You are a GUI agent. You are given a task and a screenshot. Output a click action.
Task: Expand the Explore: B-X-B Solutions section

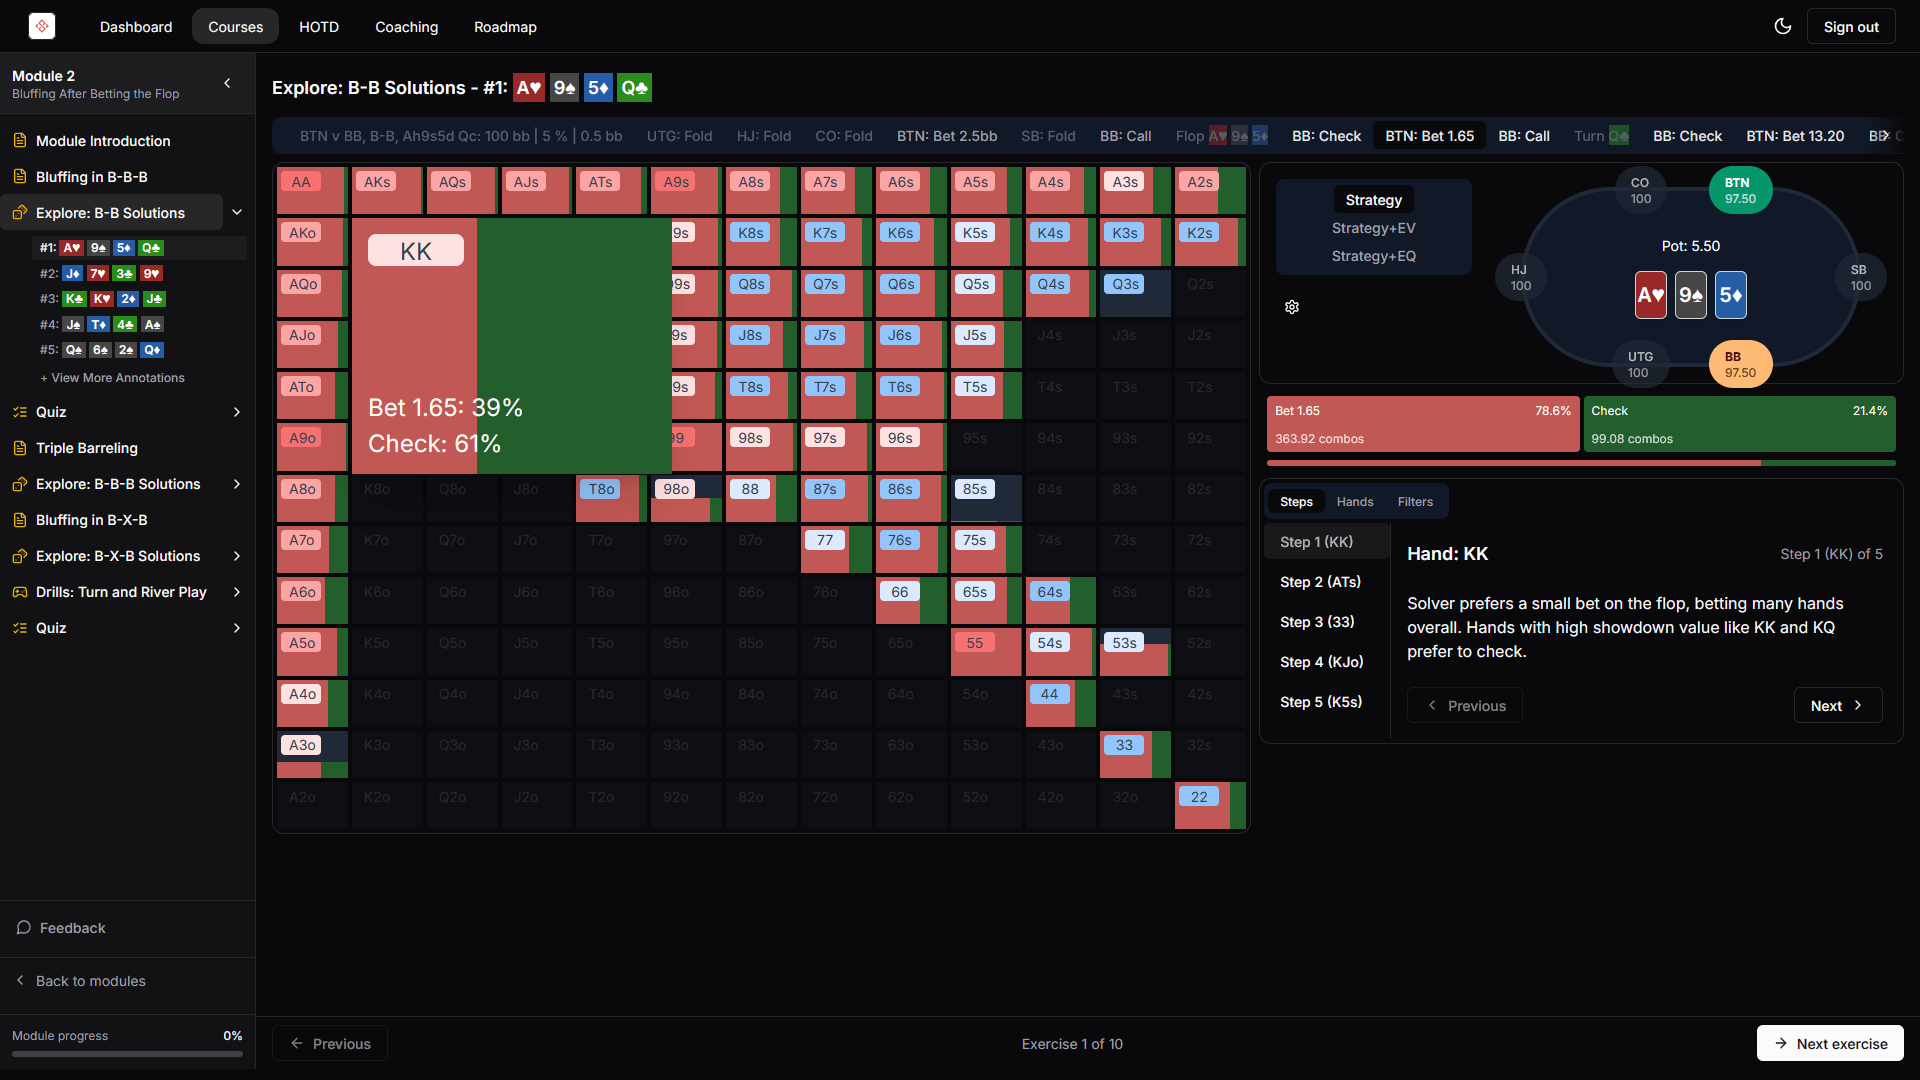coord(237,556)
